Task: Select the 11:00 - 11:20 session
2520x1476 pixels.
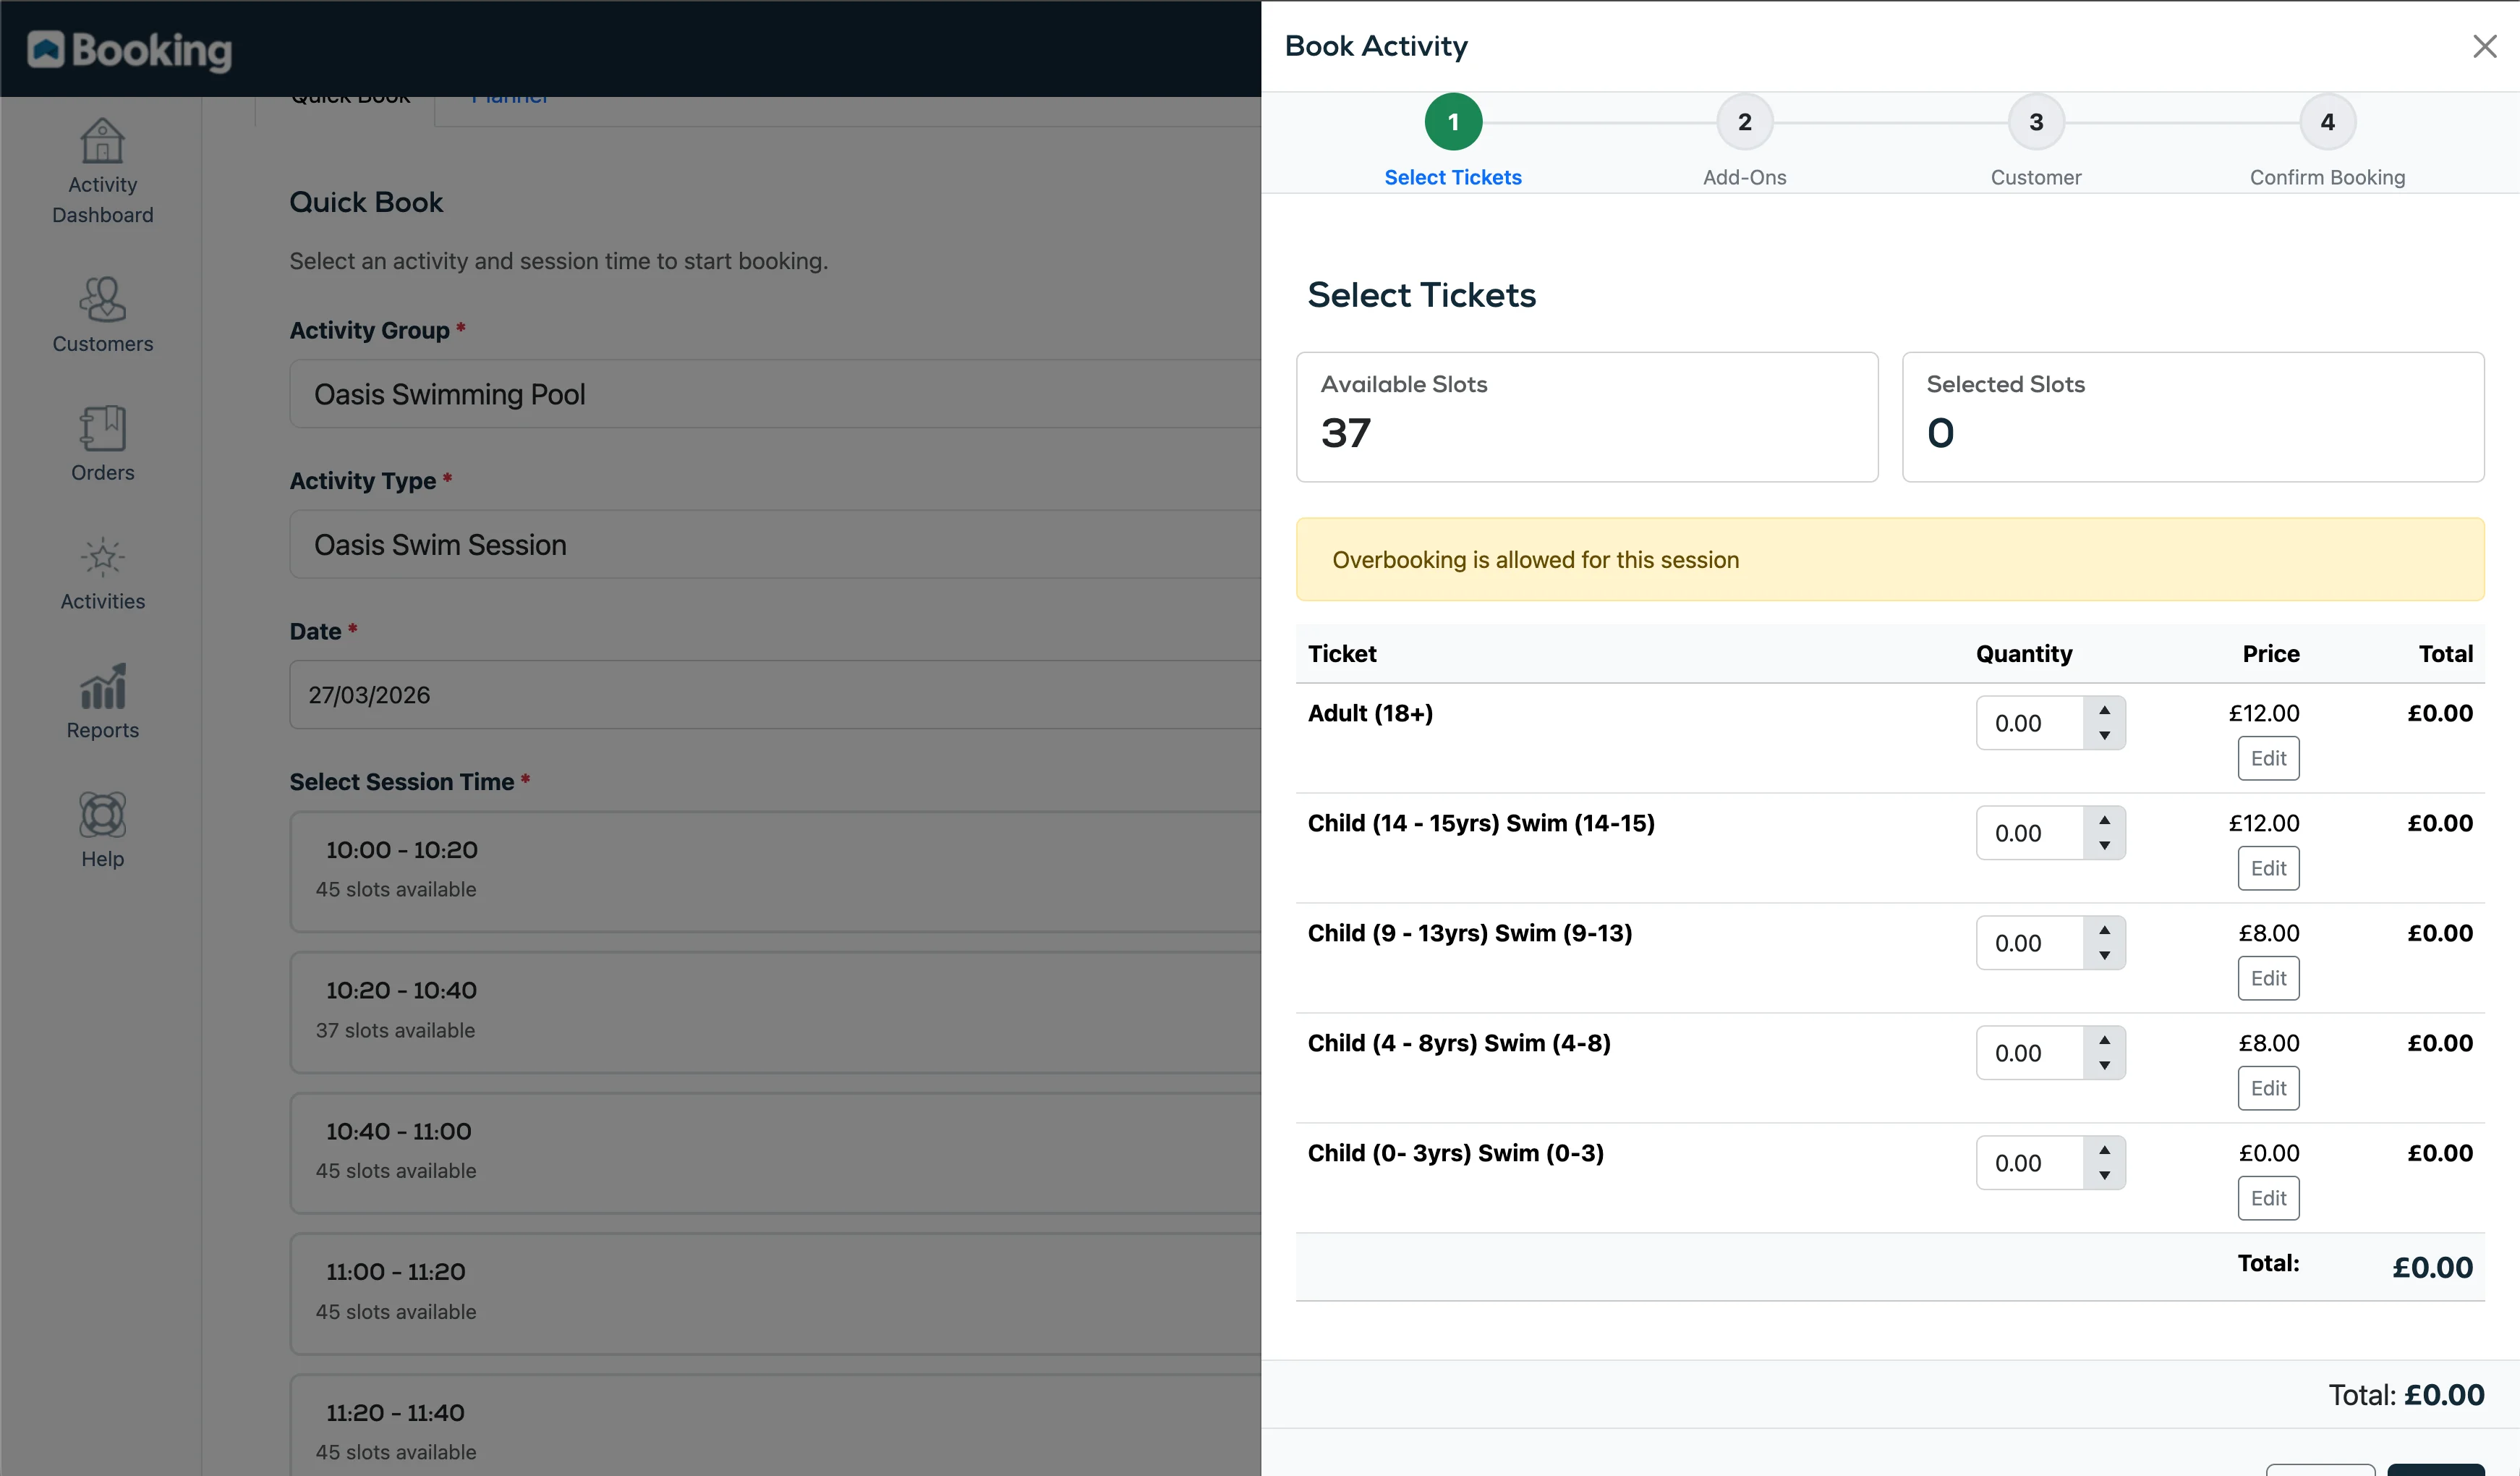Action: pyautogui.click(x=775, y=1293)
